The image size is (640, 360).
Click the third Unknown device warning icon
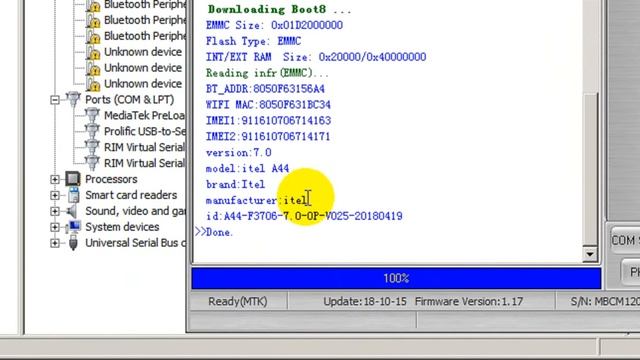pyautogui.click(x=93, y=84)
